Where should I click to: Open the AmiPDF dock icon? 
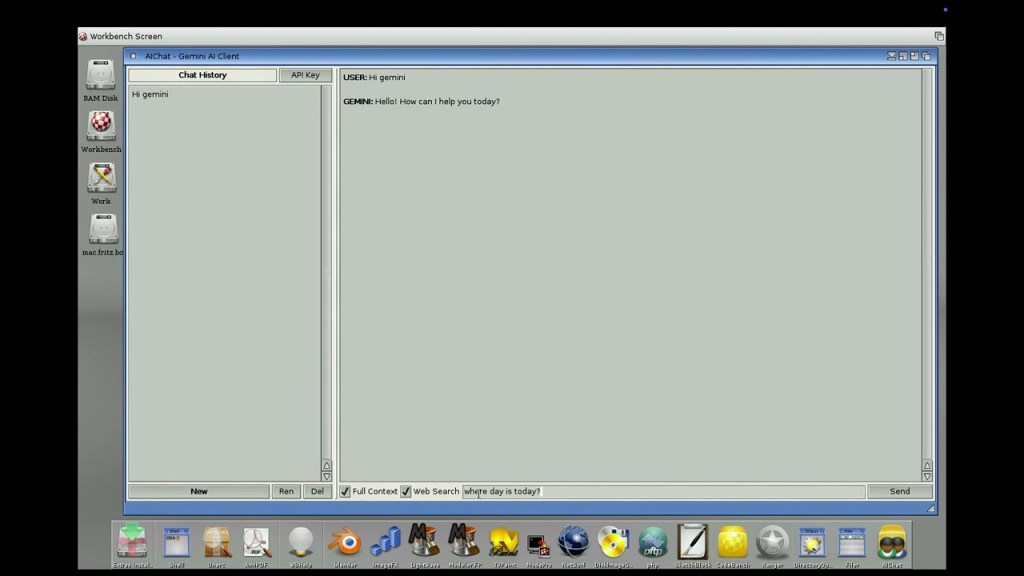click(x=257, y=542)
